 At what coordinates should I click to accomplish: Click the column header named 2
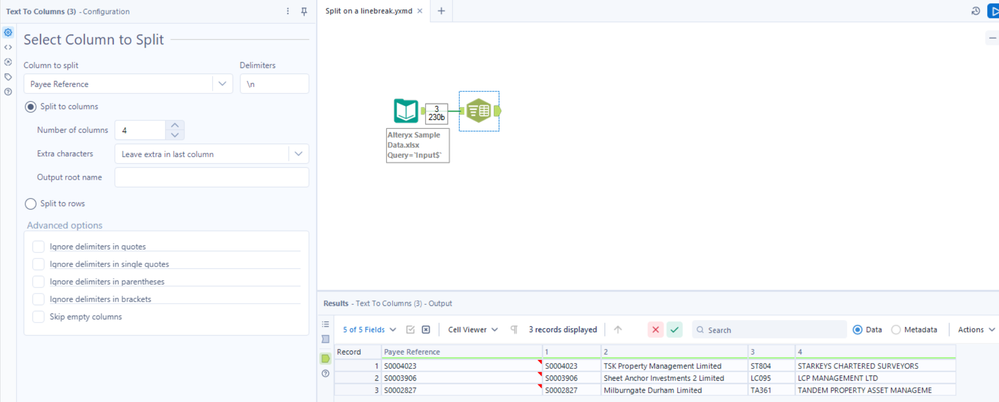point(674,352)
